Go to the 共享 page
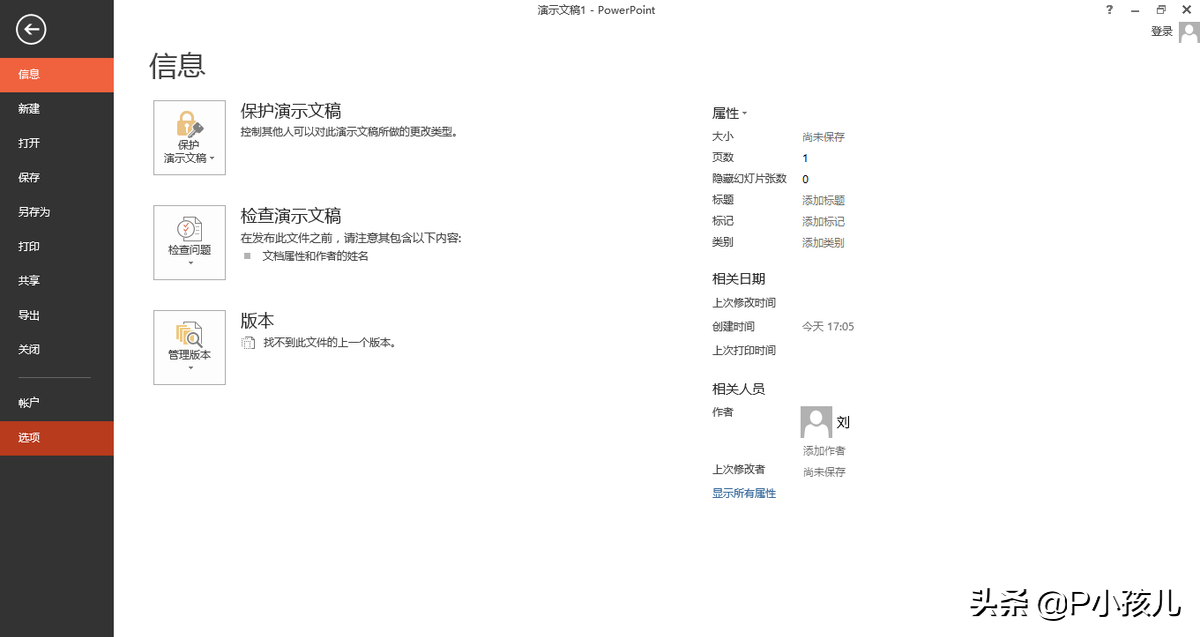The width and height of the screenshot is (1200, 637). coord(57,281)
